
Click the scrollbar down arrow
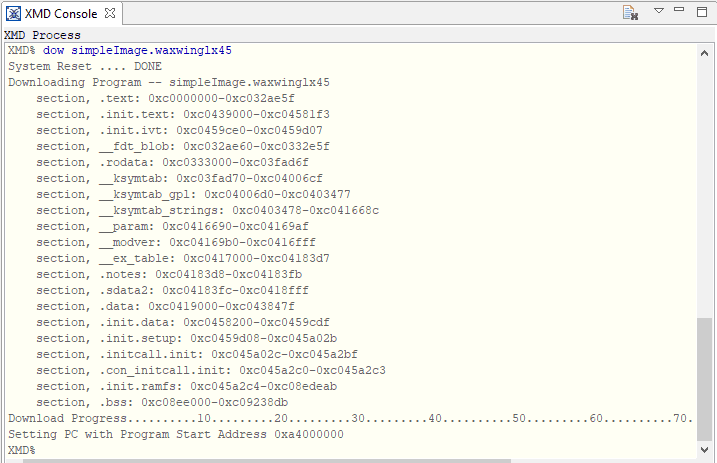click(705, 449)
